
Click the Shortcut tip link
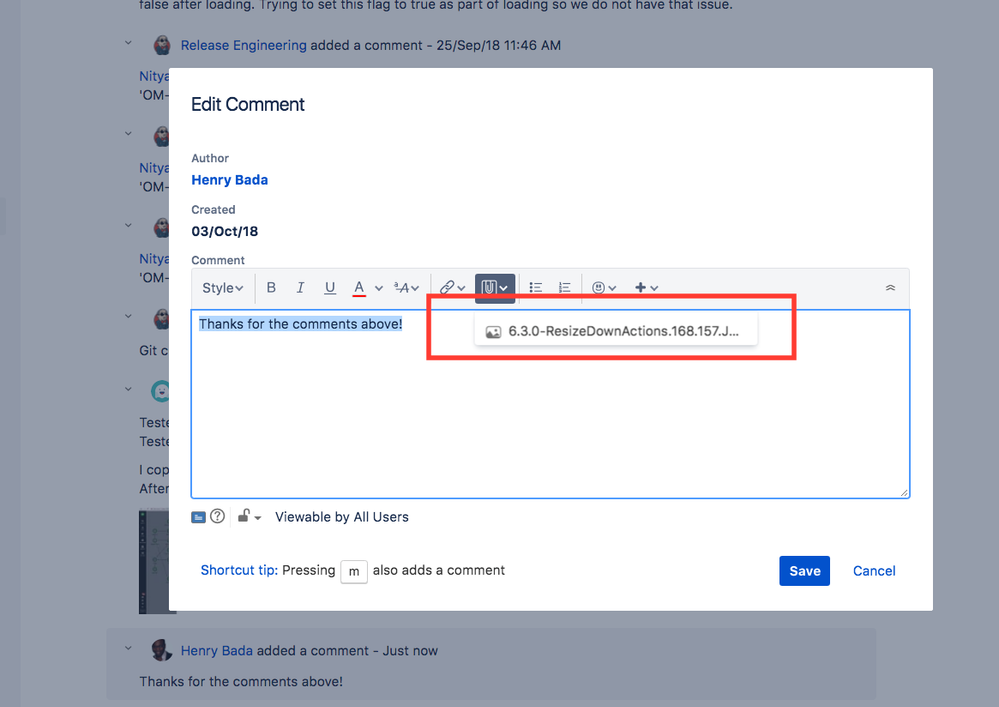(x=239, y=570)
